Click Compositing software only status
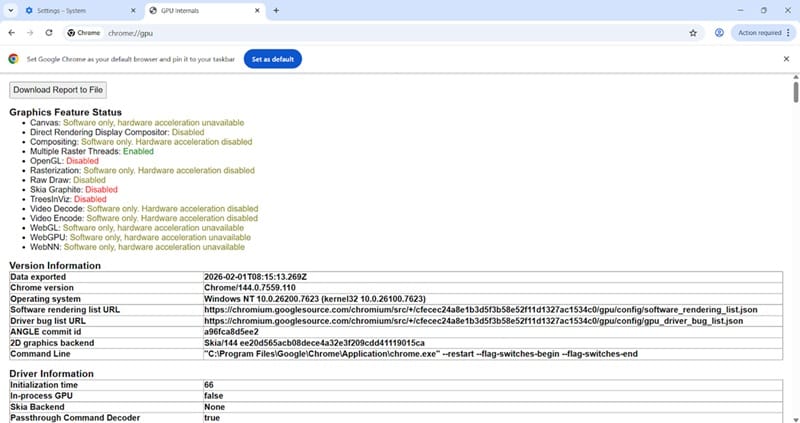 point(166,142)
